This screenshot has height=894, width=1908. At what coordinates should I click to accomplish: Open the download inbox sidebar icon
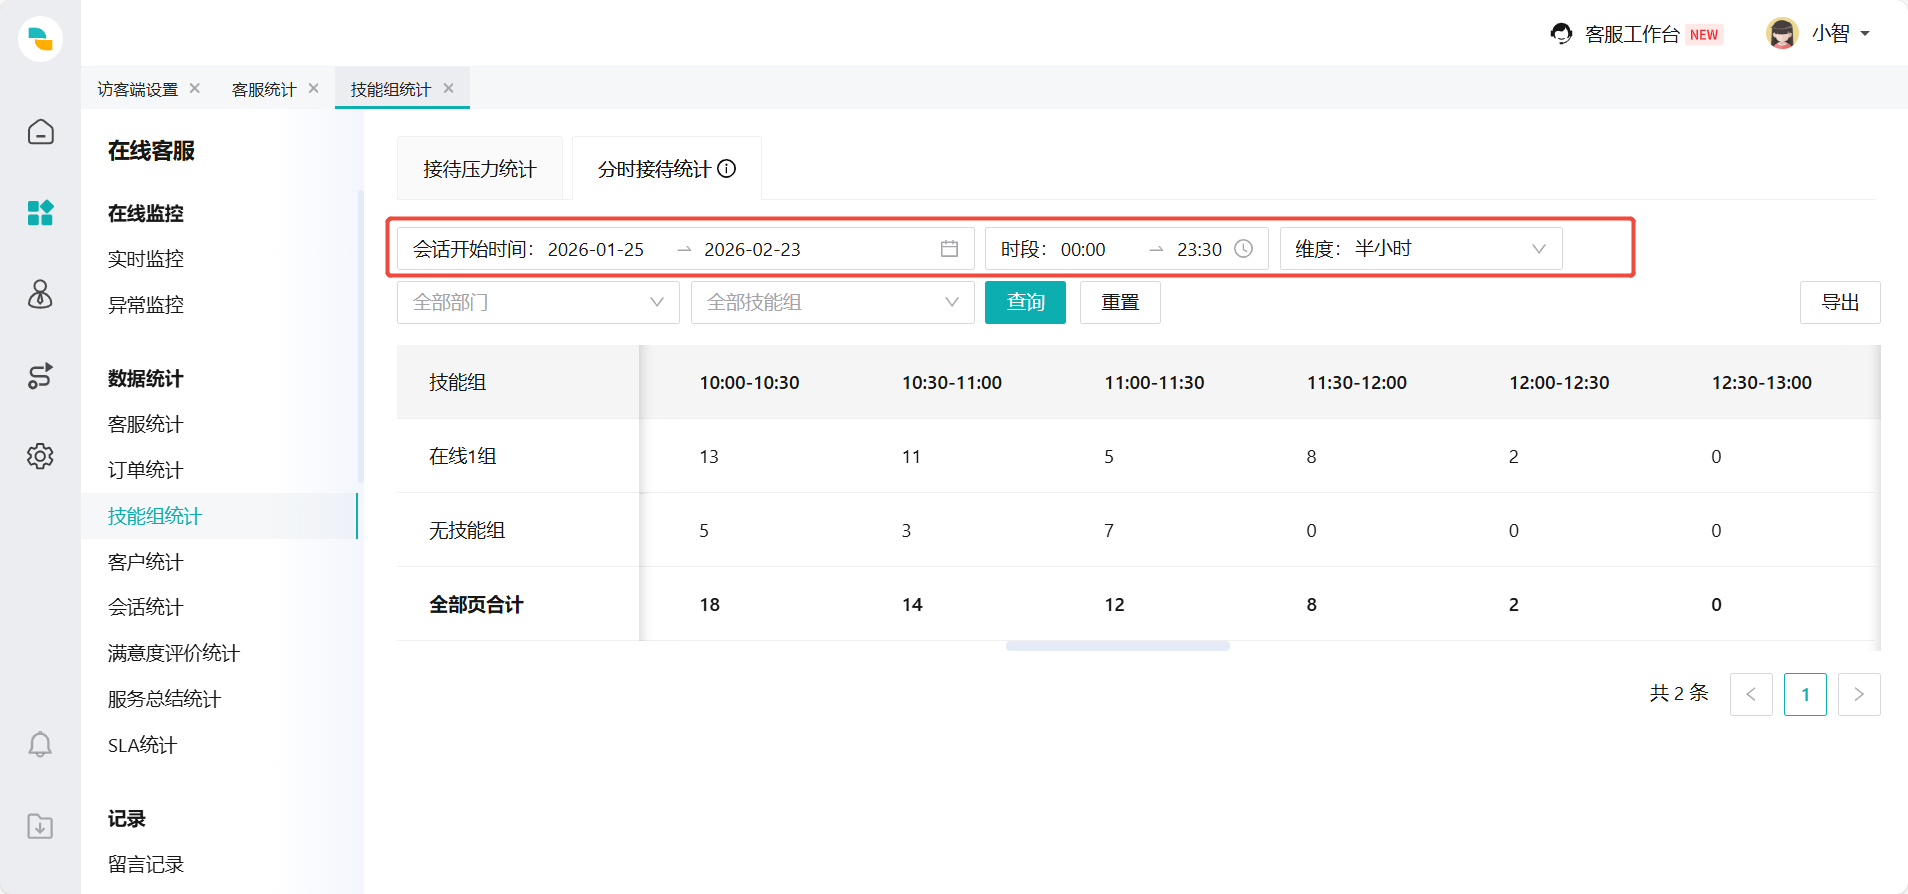pyautogui.click(x=40, y=826)
